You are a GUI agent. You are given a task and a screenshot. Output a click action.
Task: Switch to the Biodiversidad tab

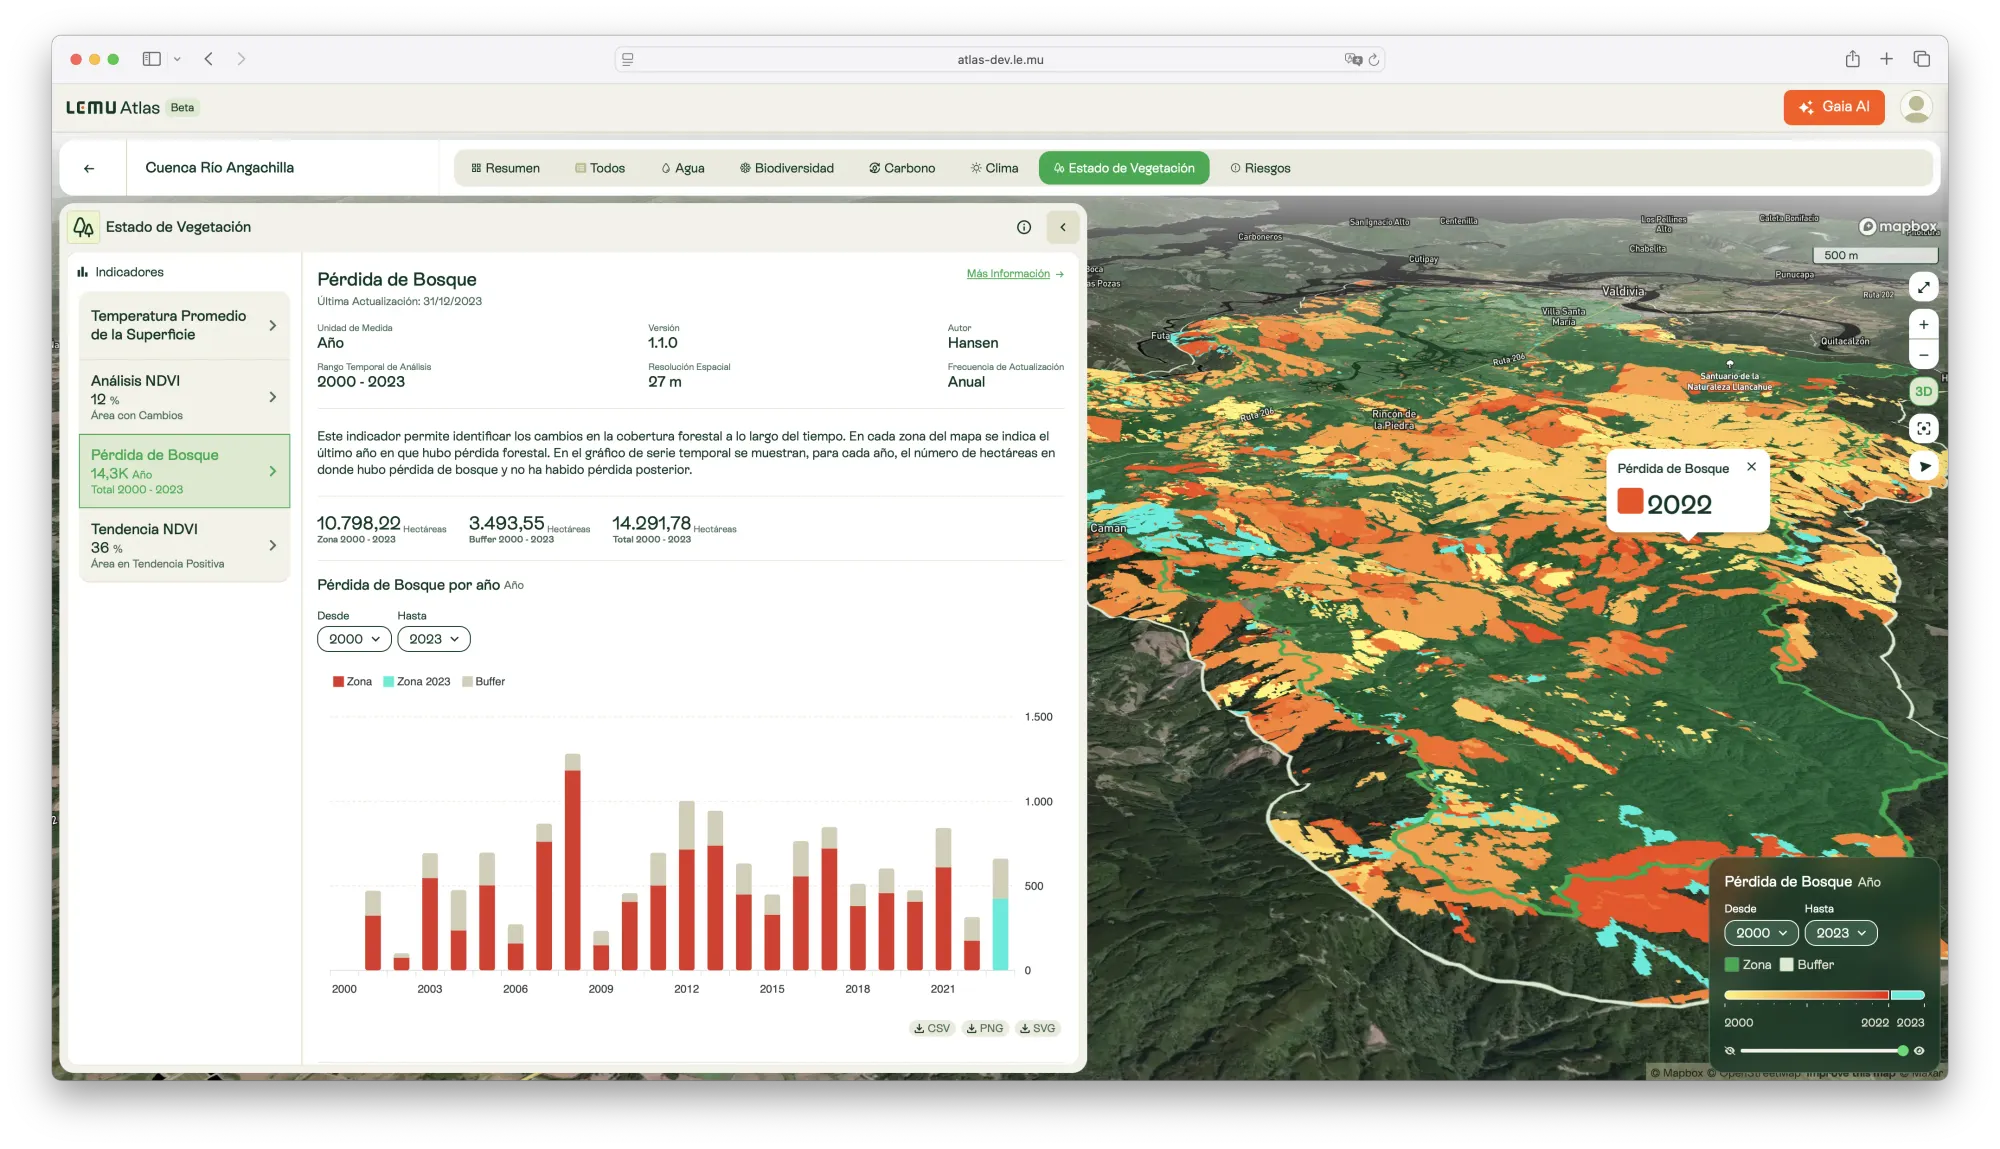(787, 168)
